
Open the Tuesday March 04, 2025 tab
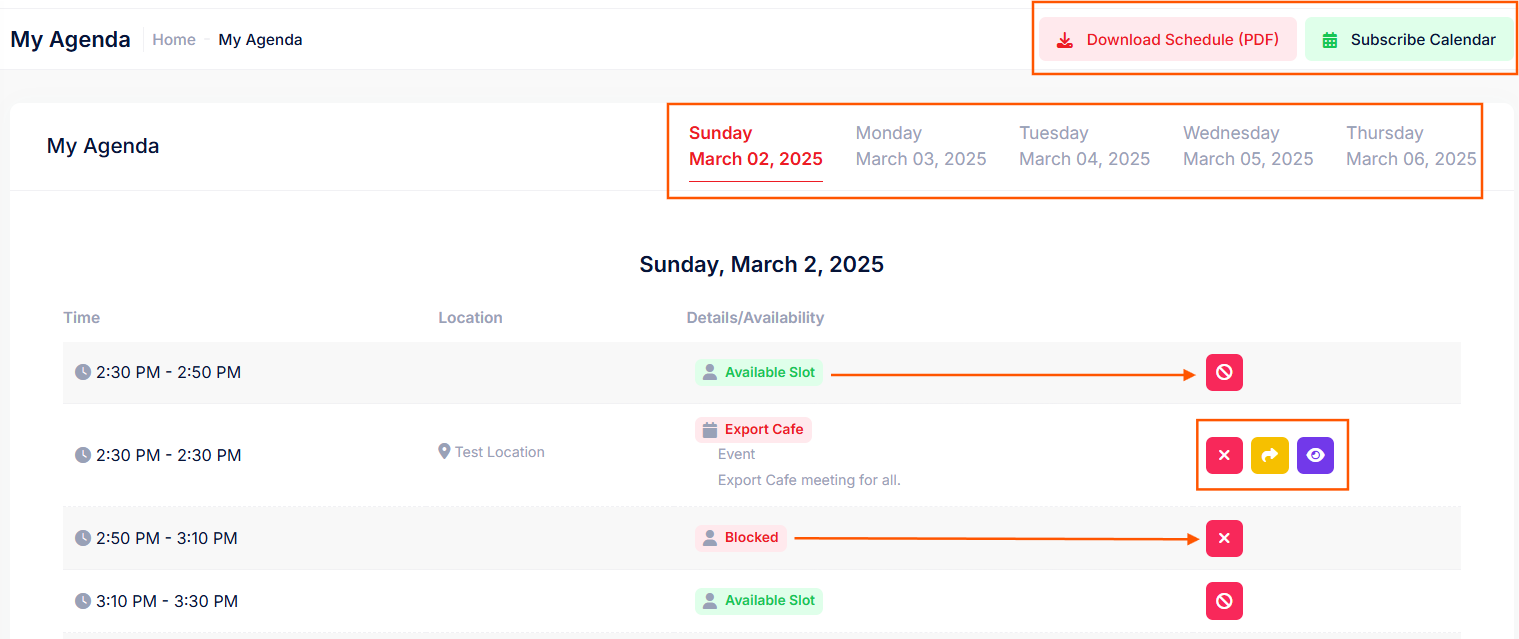click(1084, 146)
